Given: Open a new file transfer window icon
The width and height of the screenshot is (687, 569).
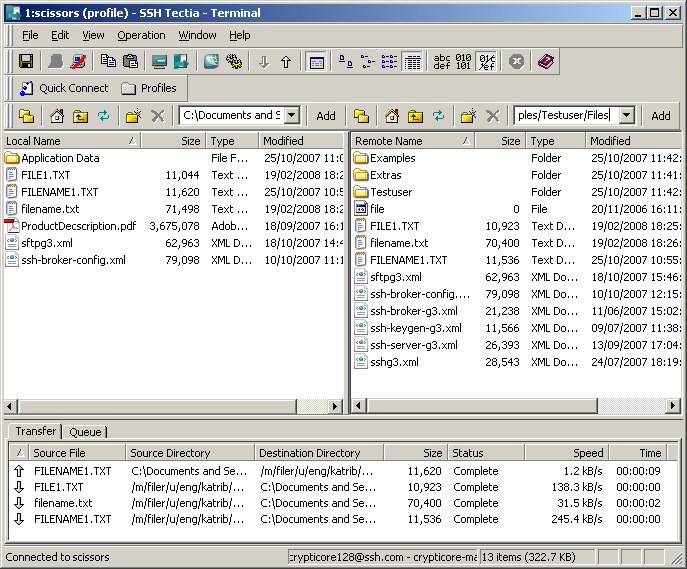Looking at the screenshot, I should tap(181, 61).
